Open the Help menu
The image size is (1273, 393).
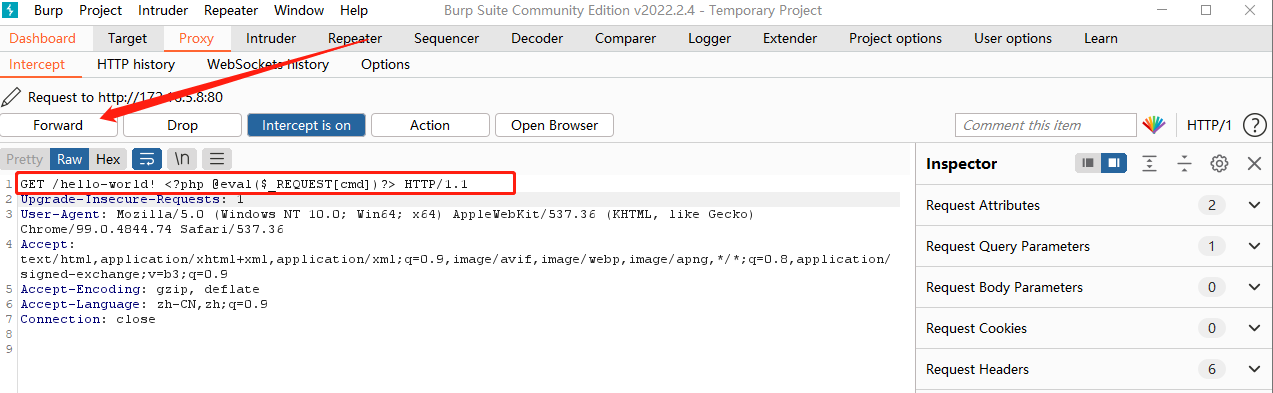(354, 10)
